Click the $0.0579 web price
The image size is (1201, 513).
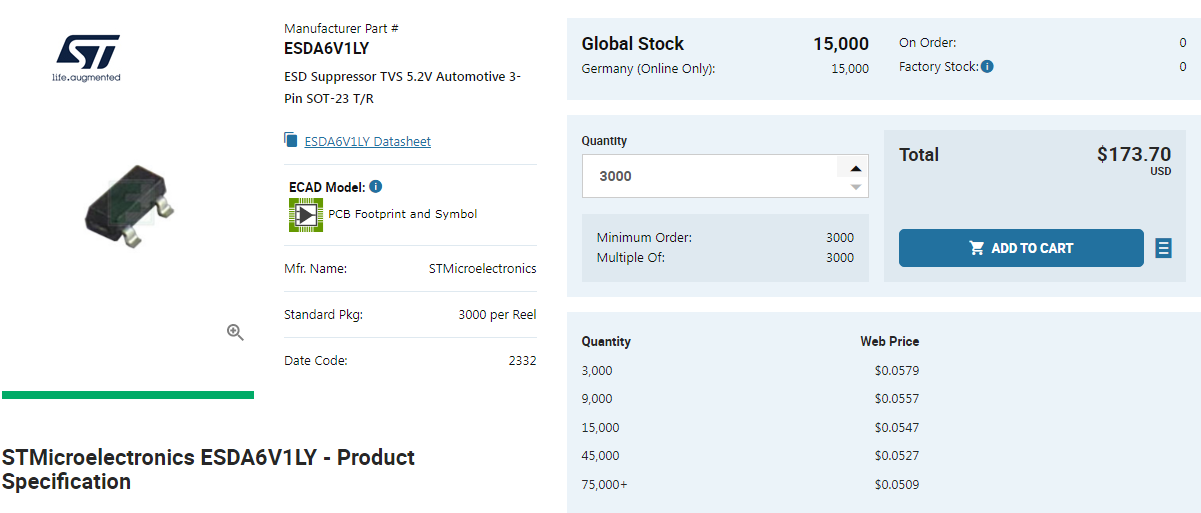pyautogui.click(x=897, y=371)
